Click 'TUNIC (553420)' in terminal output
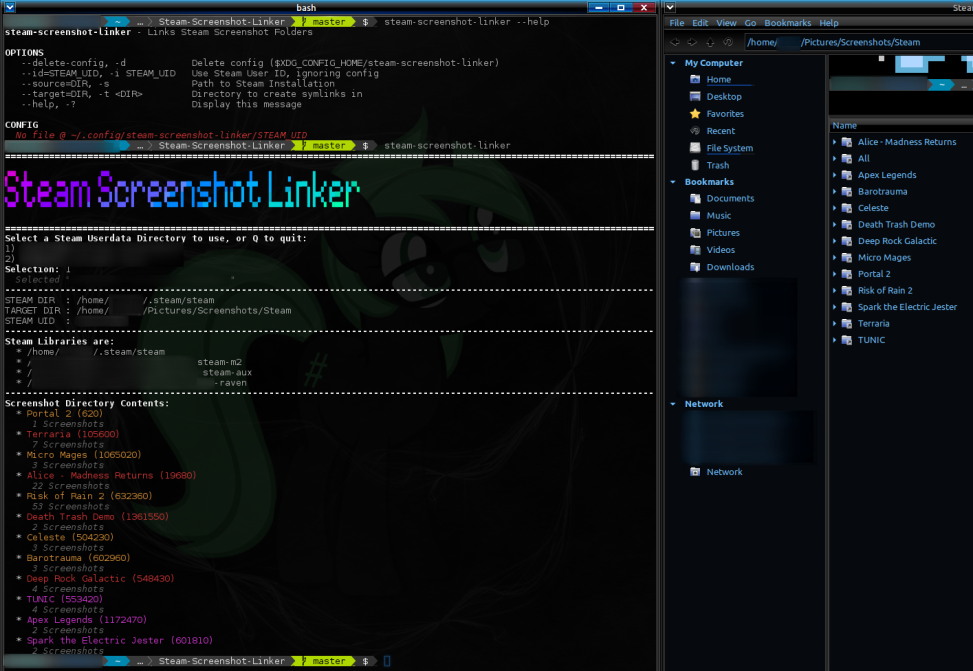The image size is (973, 671). [65, 600]
